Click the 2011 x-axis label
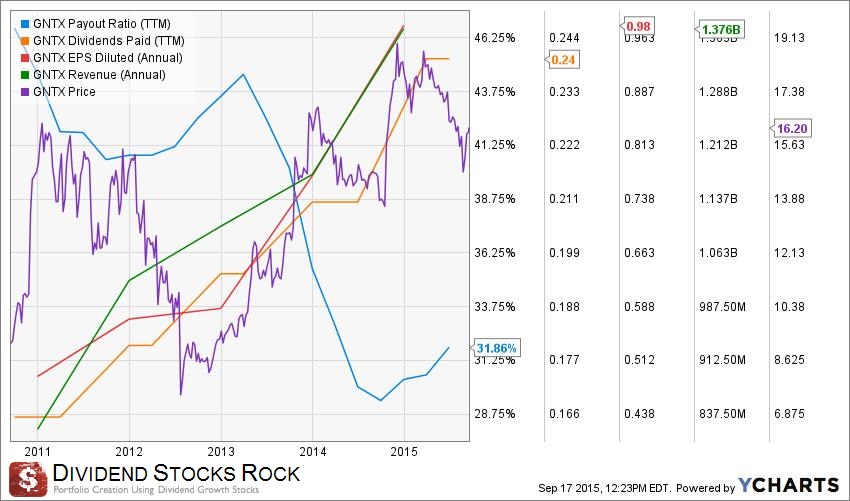The image size is (850, 501). coord(38,452)
